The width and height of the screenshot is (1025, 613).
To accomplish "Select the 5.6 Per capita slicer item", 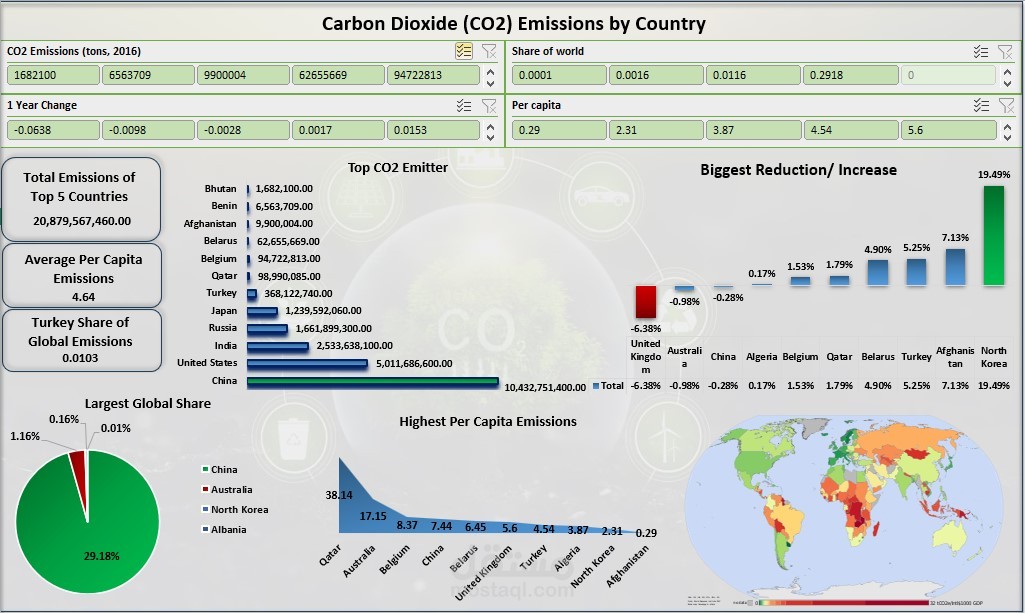I will (x=945, y=130).
